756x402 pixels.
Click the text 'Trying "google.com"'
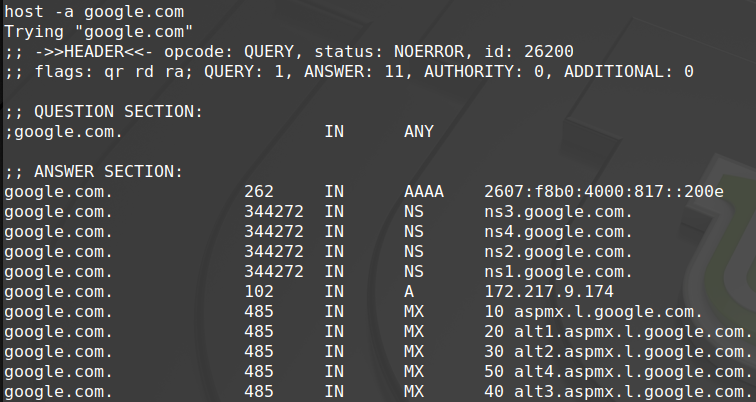99,32
